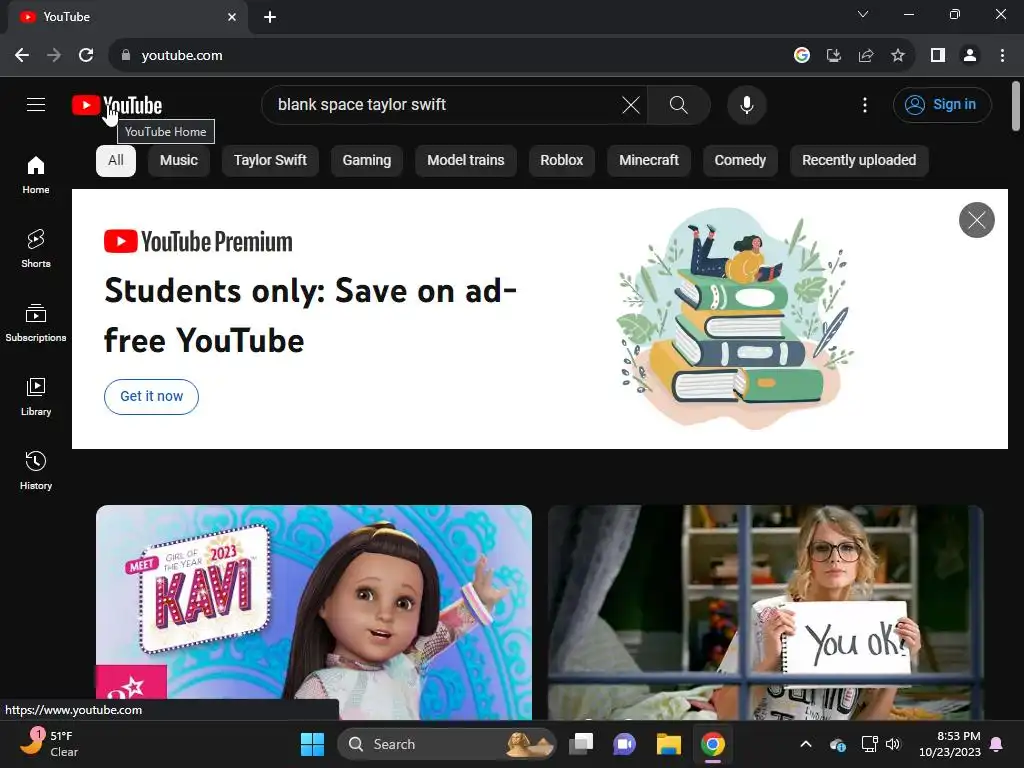Open the Chrome three-dot menu
1024x768 pixels.
tap(1002, 56)
